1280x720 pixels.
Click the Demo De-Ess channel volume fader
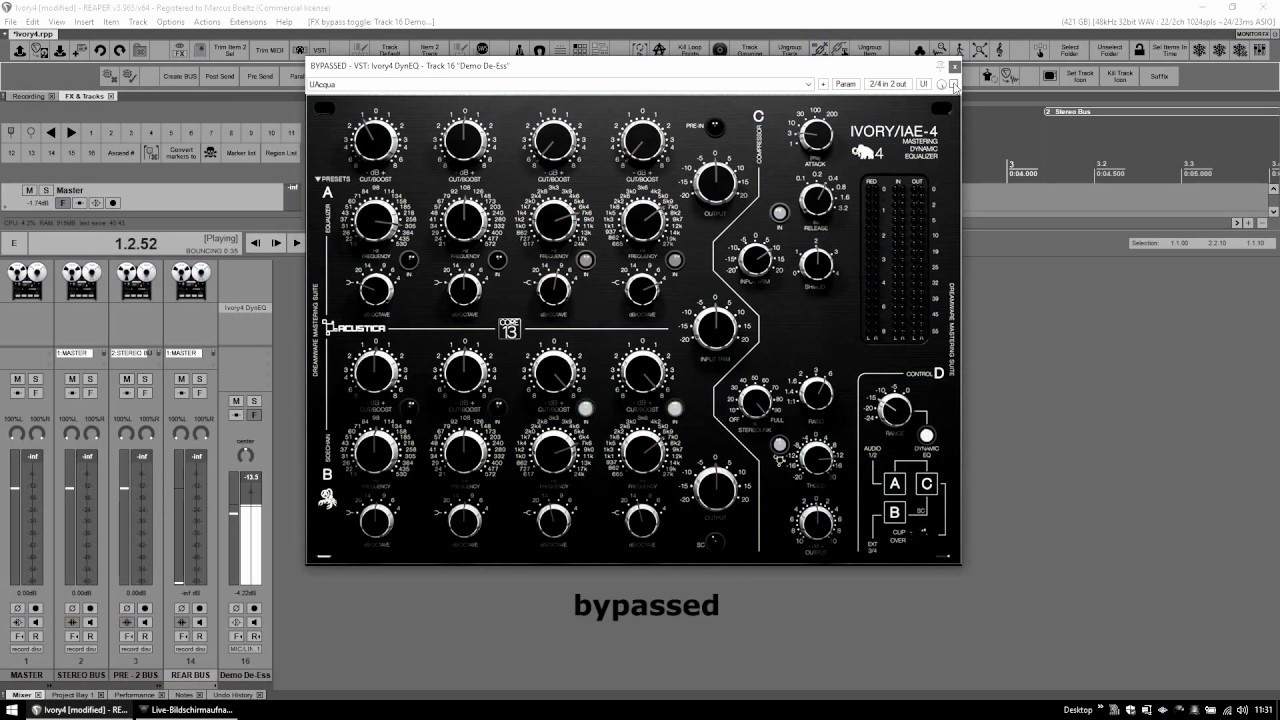pyautogui.click(x=234, y=513)
